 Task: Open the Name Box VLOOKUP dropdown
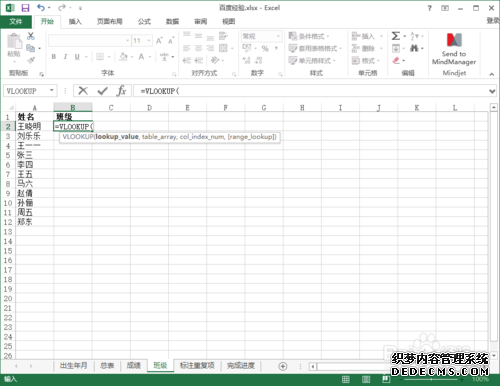point(52,90)
